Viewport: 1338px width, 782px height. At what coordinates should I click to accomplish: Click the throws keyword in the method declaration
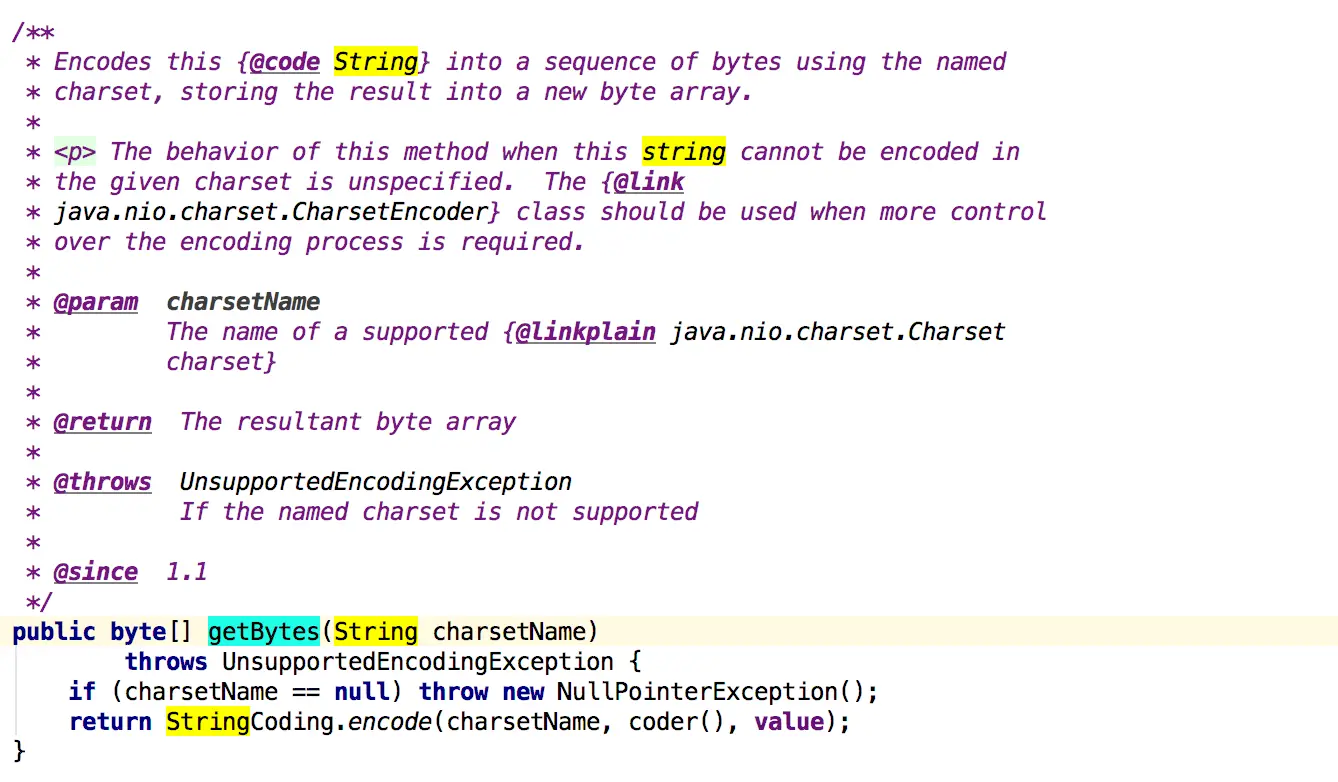[166, 662]
